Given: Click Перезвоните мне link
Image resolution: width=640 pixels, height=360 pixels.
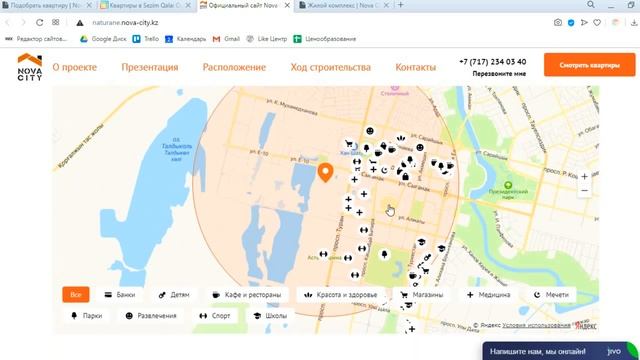Looking at the screenshot, I should 499,74.
